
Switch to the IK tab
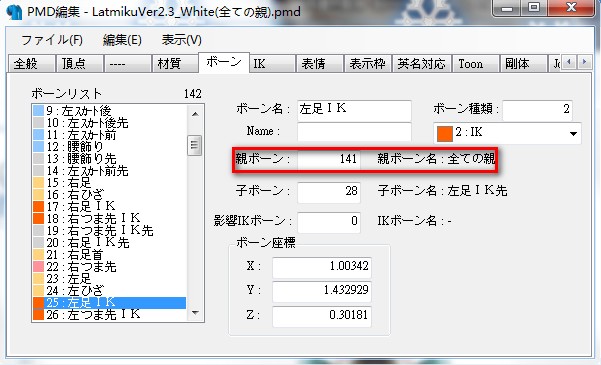[x=272, y=63]
